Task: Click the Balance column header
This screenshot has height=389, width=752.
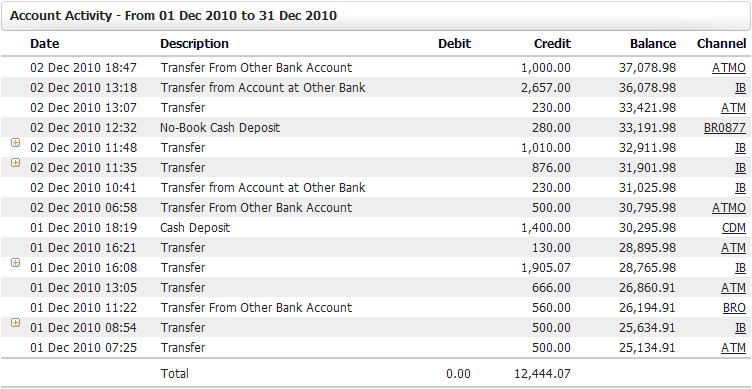Action: pyautogui.click(x=653, y=44)
